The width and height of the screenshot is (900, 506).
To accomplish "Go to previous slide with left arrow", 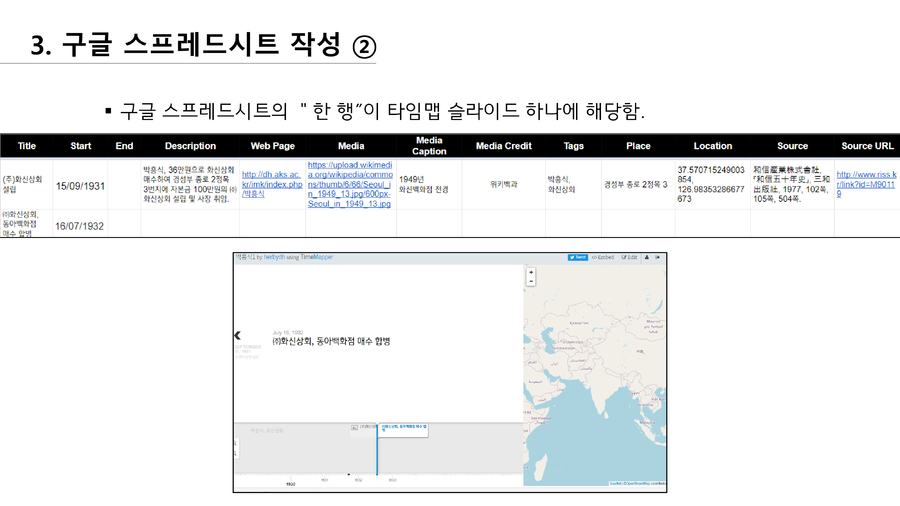I will point(238,335).
